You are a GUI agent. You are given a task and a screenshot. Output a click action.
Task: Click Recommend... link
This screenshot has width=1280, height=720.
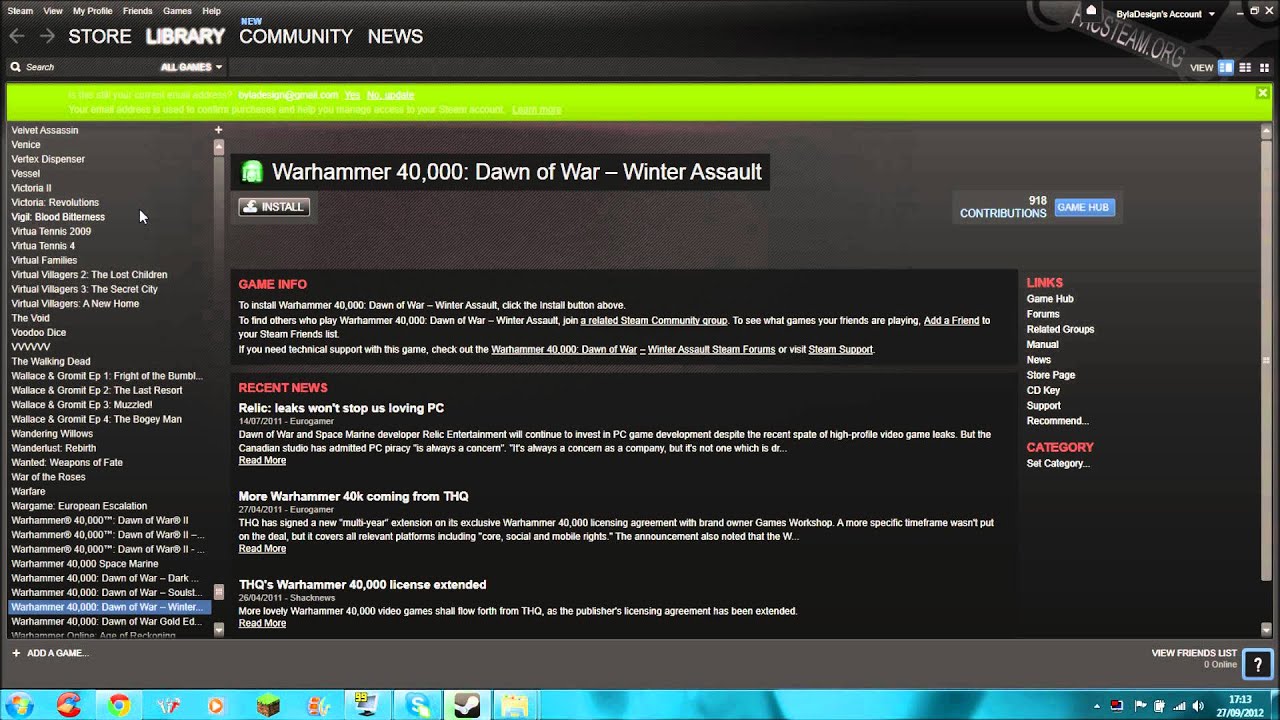coord(1057,421)
